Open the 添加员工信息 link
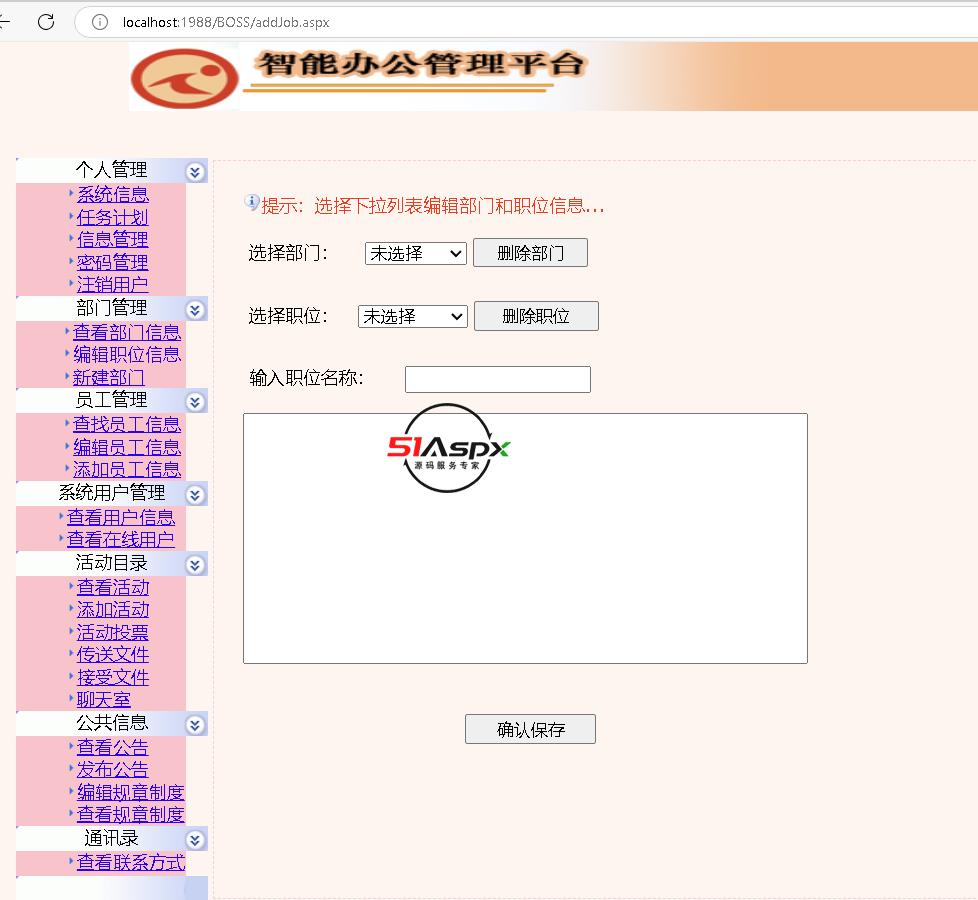978x900 pixels. [x=127, y=469]
